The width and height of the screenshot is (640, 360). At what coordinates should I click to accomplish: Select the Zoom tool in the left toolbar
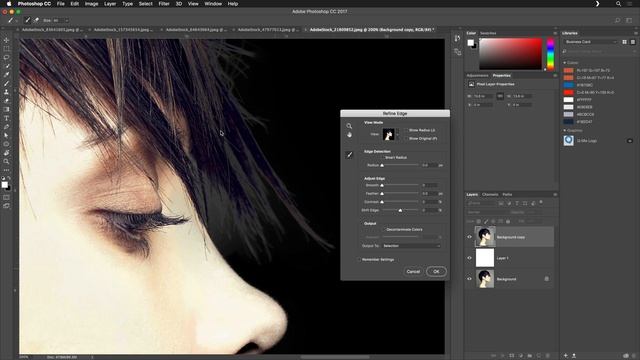(x=6, y=162)
